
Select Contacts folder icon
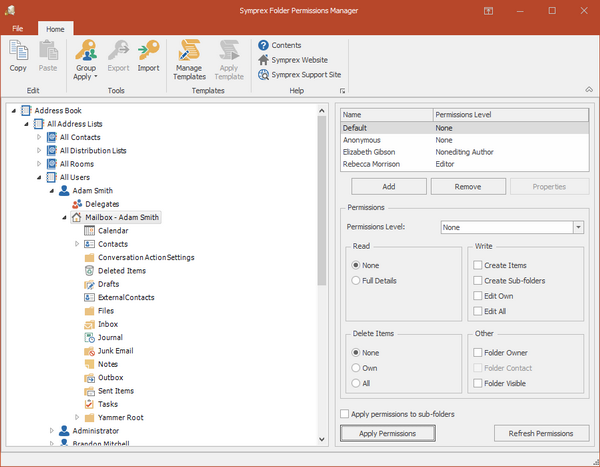tap(89, 244)
